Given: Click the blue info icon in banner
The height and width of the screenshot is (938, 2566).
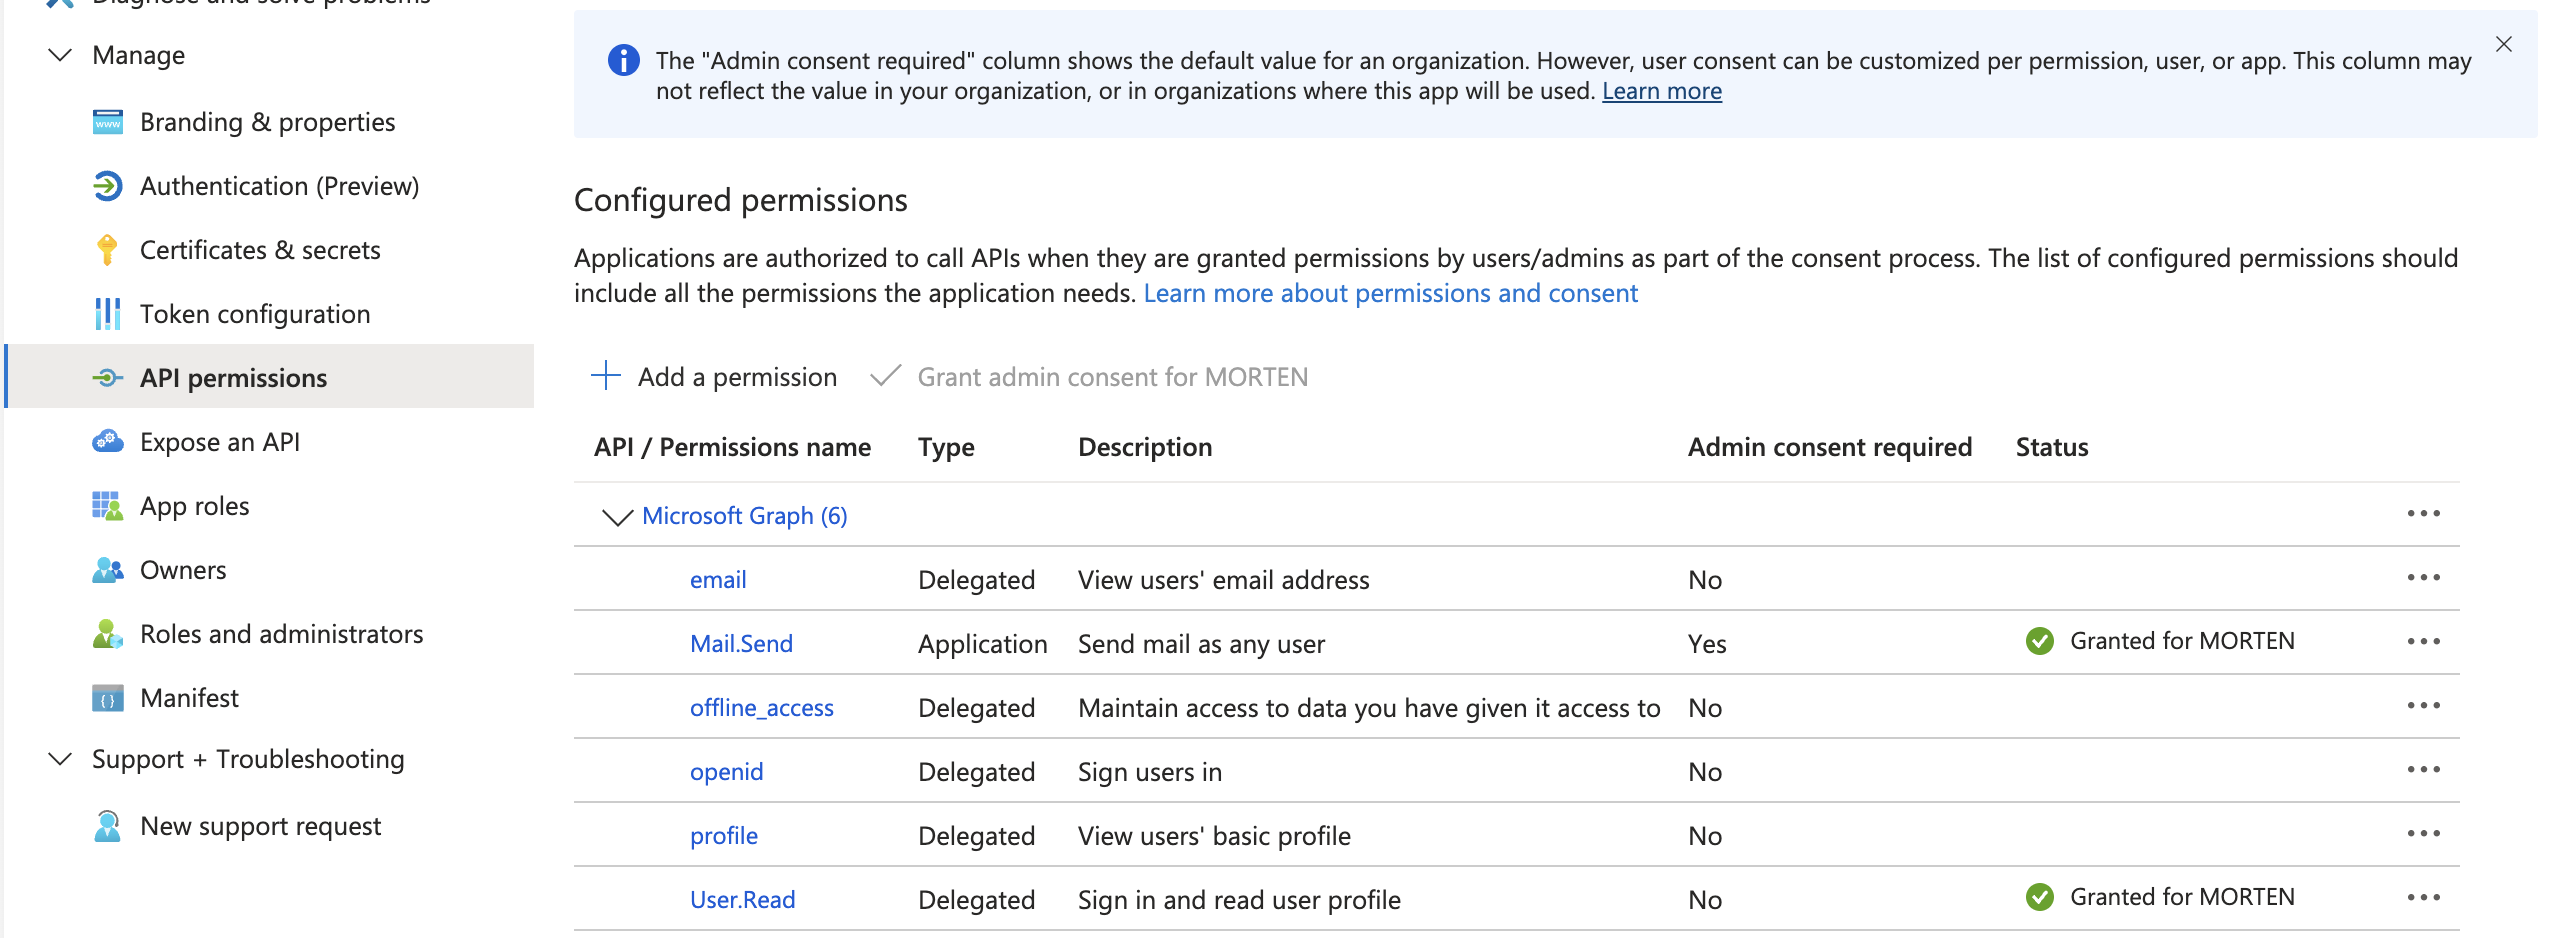Looking at the screenshot, I should [x=623, y=61].
